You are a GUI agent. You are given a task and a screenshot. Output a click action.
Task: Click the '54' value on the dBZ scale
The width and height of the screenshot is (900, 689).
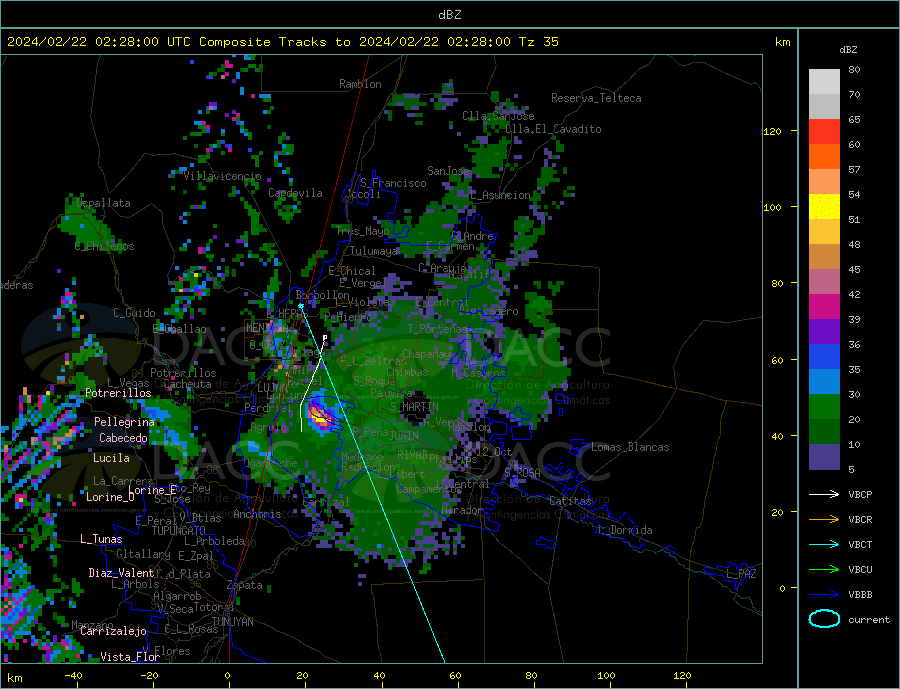[854, 194]
